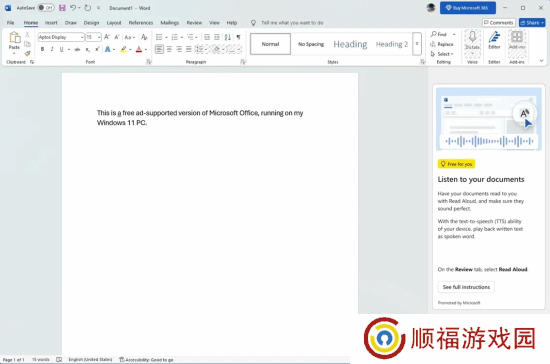Apply the yellow text highlight color
This screenshot has width=550, height=364.
(x=123, y=49)
